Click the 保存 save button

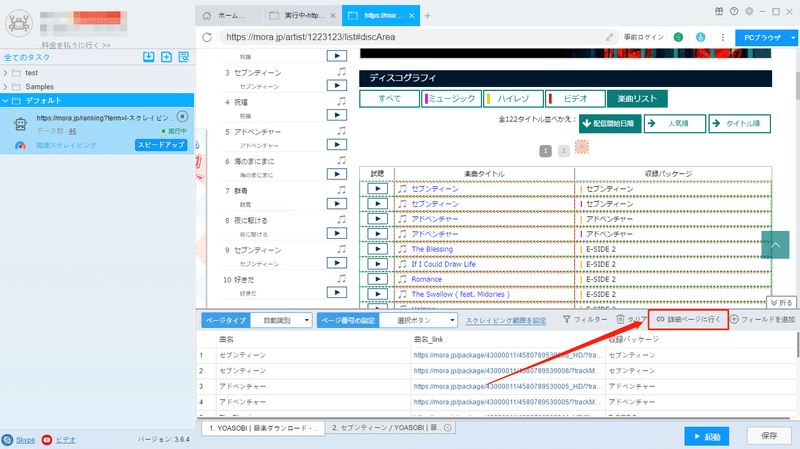(769, 436)
